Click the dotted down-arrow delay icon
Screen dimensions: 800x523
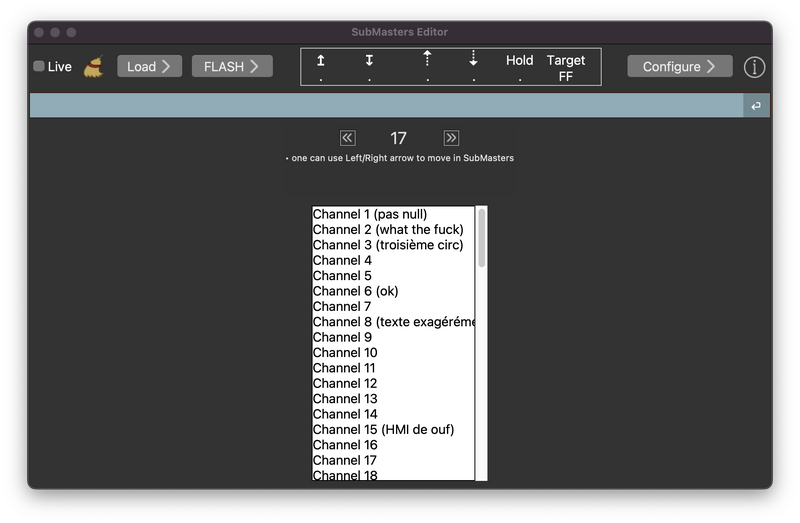coord(474,60)
